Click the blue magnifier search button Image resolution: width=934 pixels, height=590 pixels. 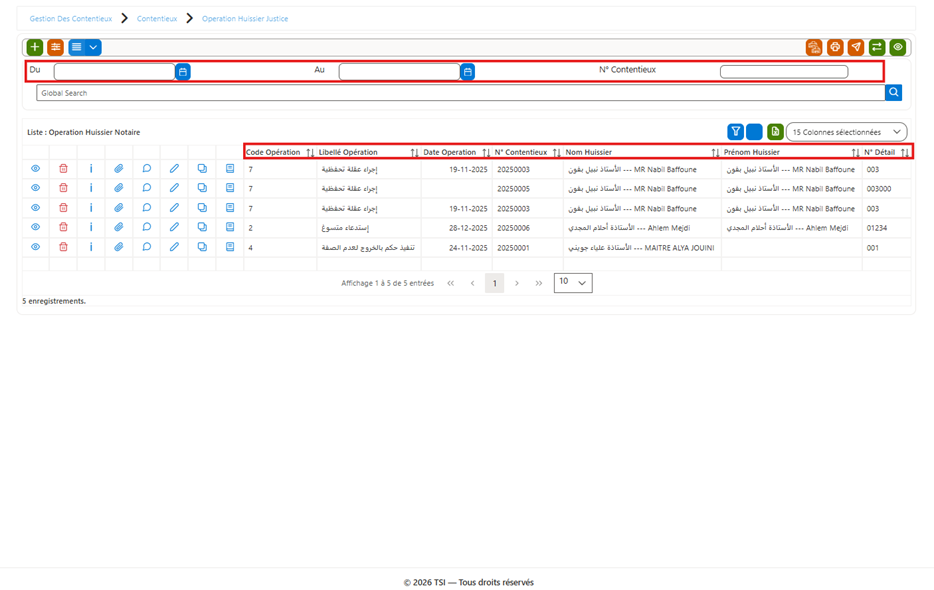tap(893, 92)
